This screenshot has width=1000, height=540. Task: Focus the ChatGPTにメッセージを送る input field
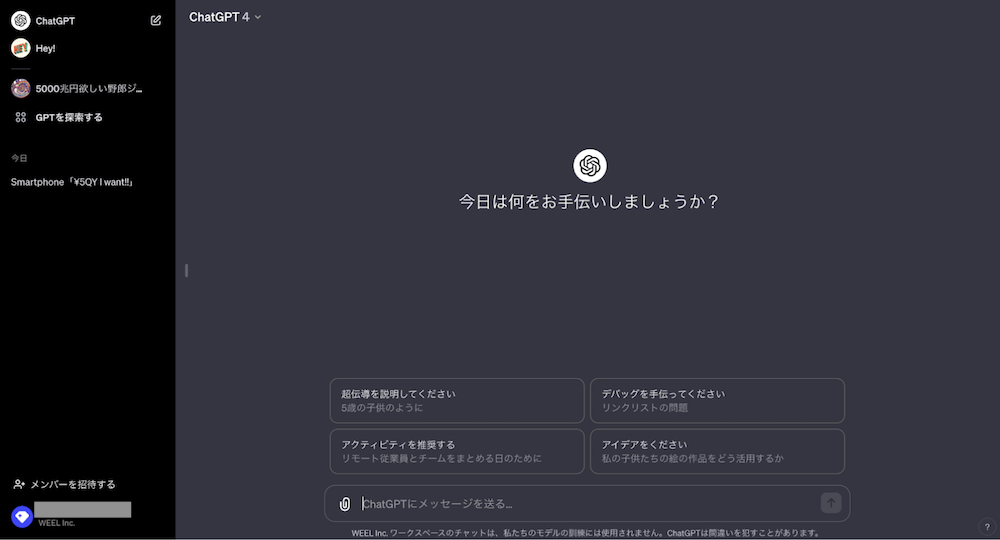585,504
